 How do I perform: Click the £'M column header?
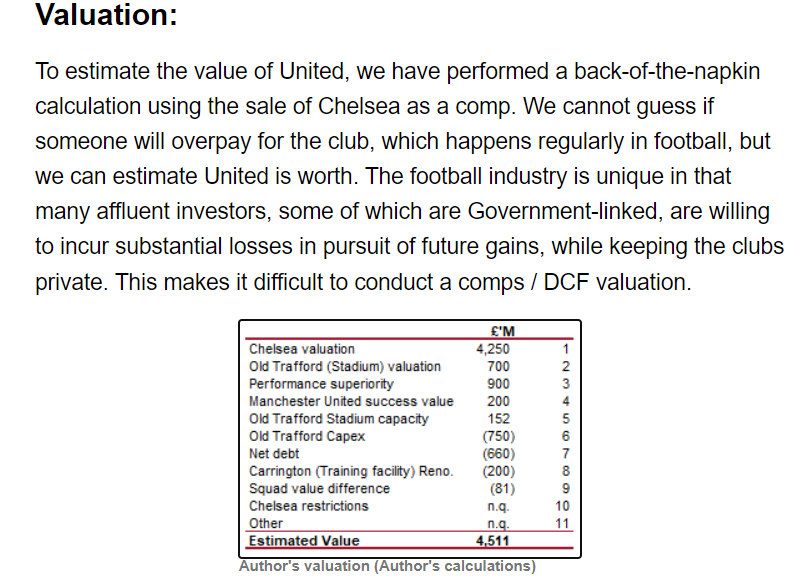click(x=503, y=331)
